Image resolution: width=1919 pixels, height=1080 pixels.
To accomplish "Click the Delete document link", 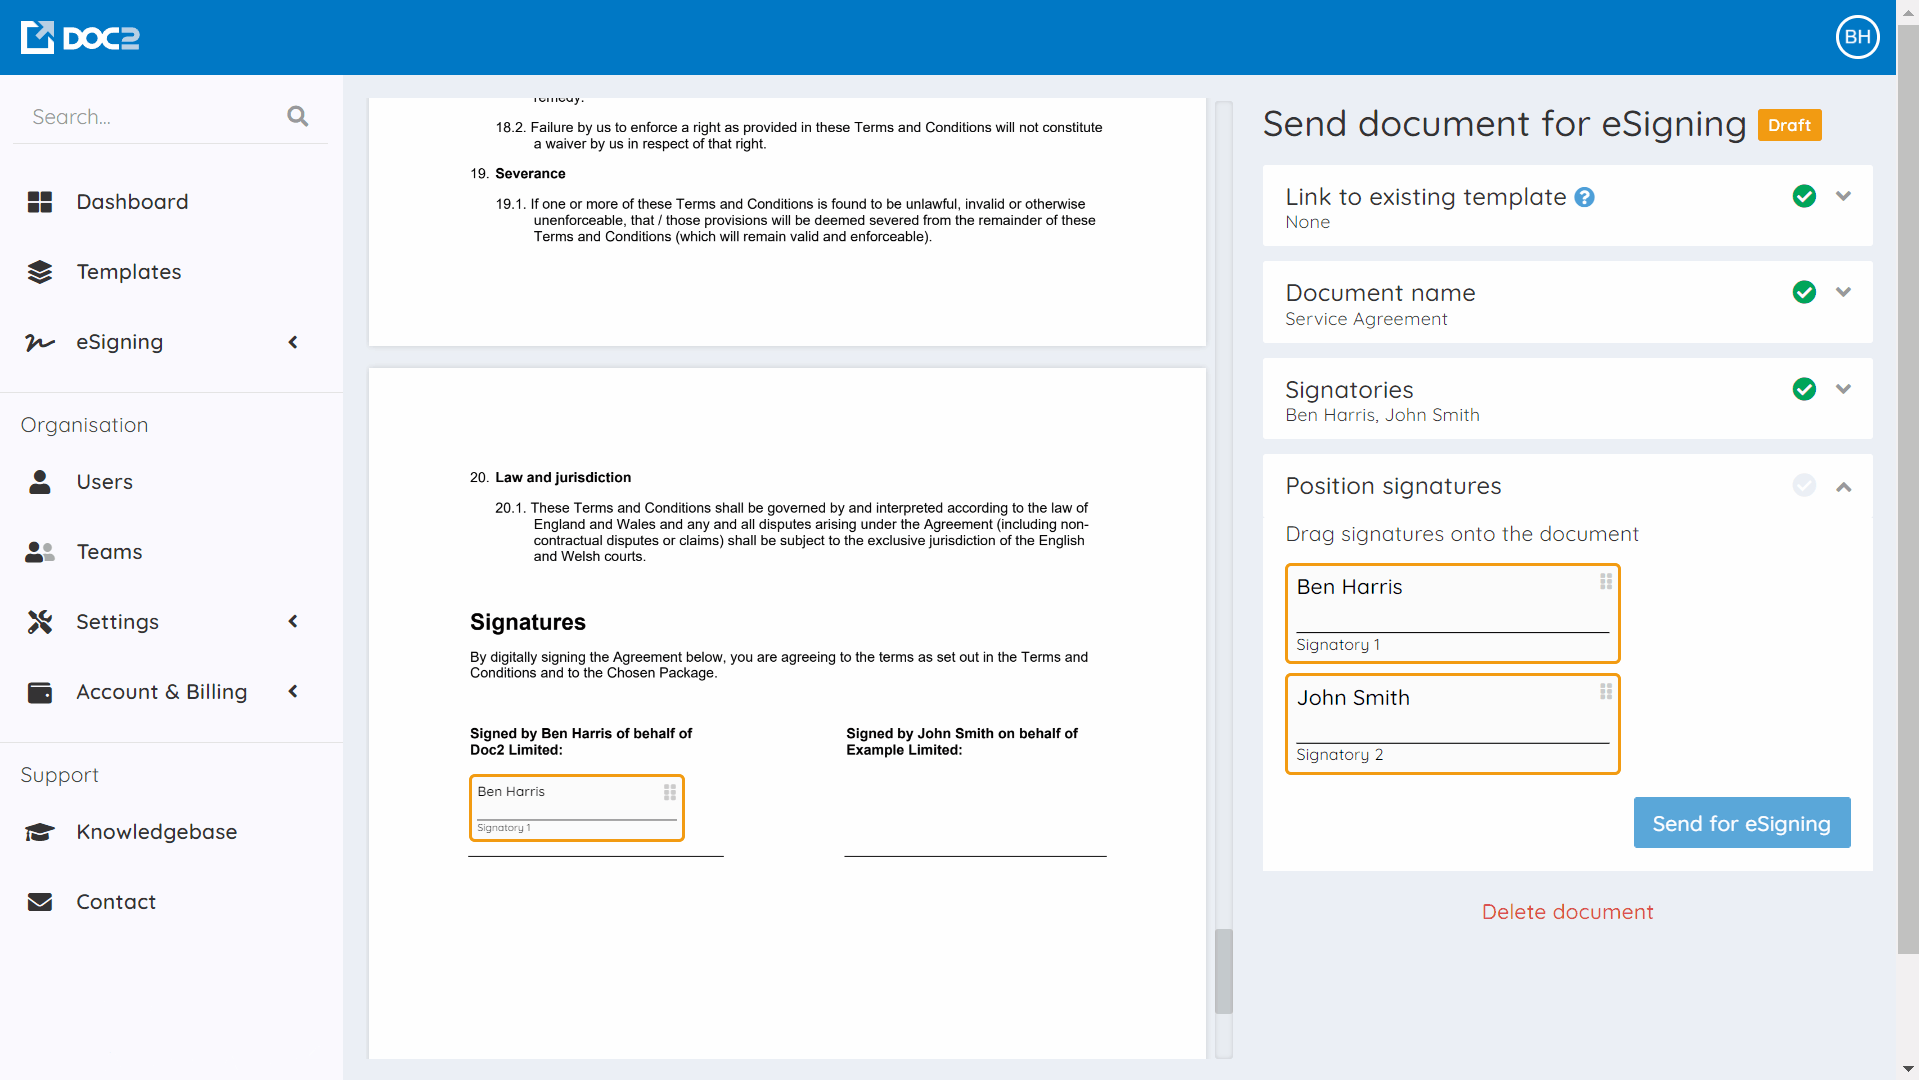I will (x=1567, y=912).
